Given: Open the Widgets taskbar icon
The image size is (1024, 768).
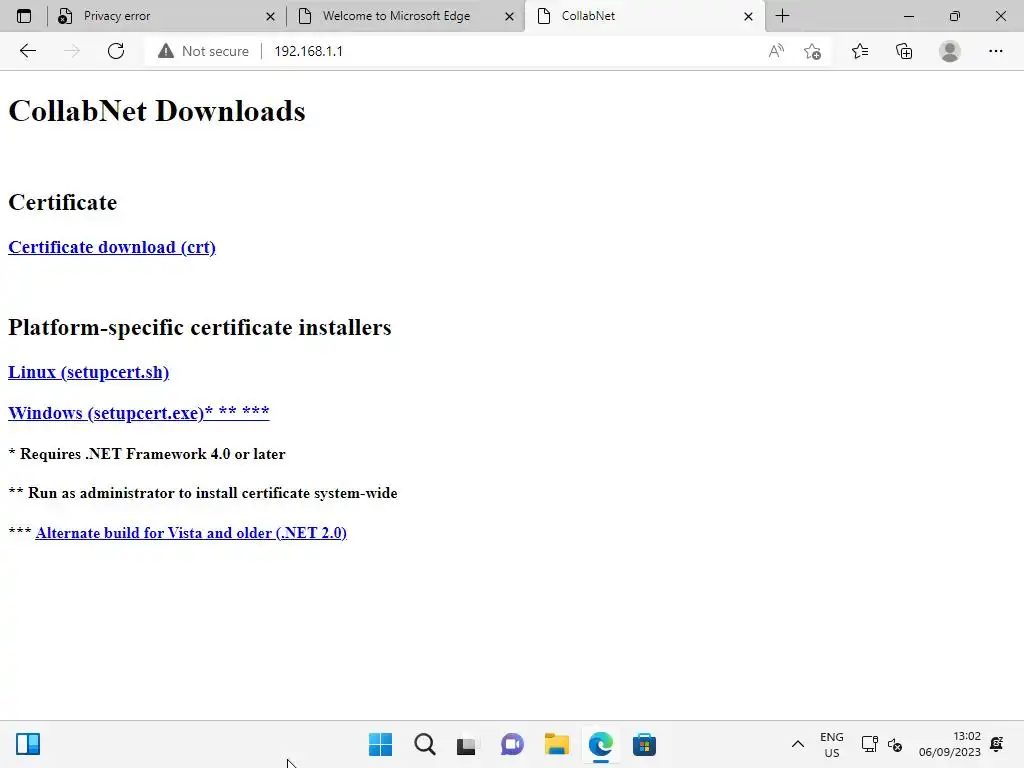Looking at the screenshot, I should [x=28, y=744].
